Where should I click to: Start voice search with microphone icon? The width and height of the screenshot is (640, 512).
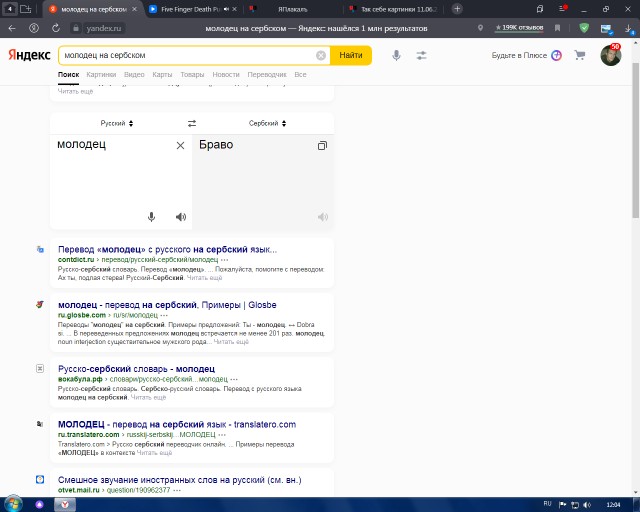coord(396,55)
